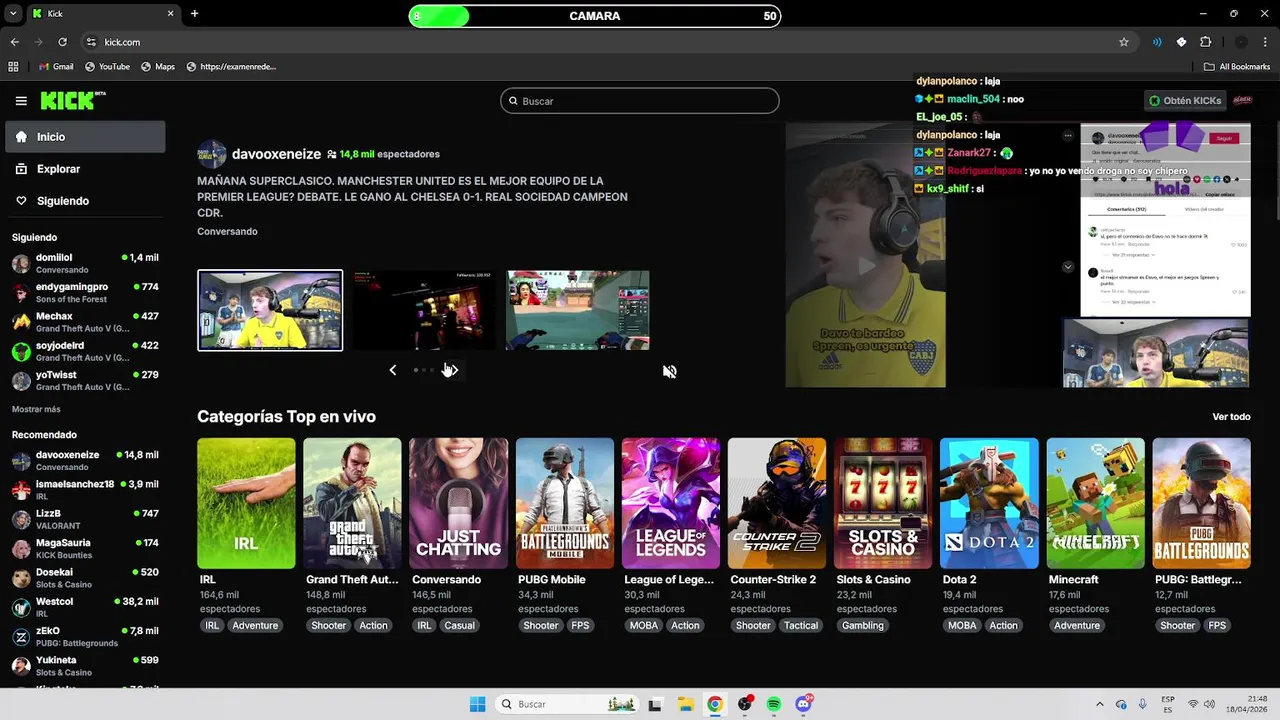The height and width of the screenshot is (720, 1280).
Task: Unmute the featured stream player
Action: (670, 371)
